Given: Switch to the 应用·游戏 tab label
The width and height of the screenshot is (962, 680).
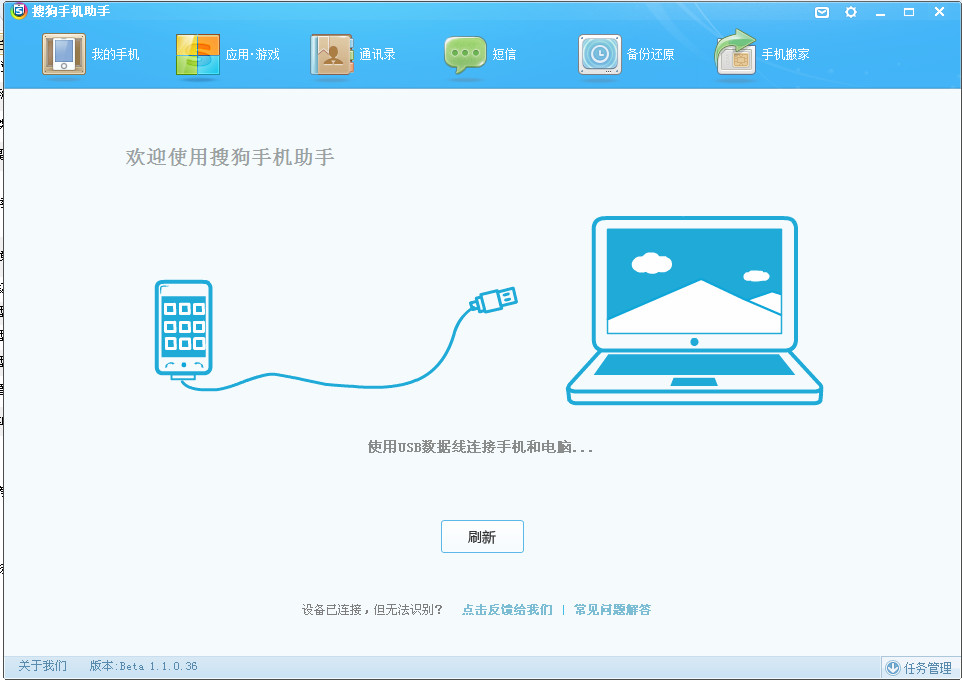Looking at the screenshot, I should click(x=252, y=55).
